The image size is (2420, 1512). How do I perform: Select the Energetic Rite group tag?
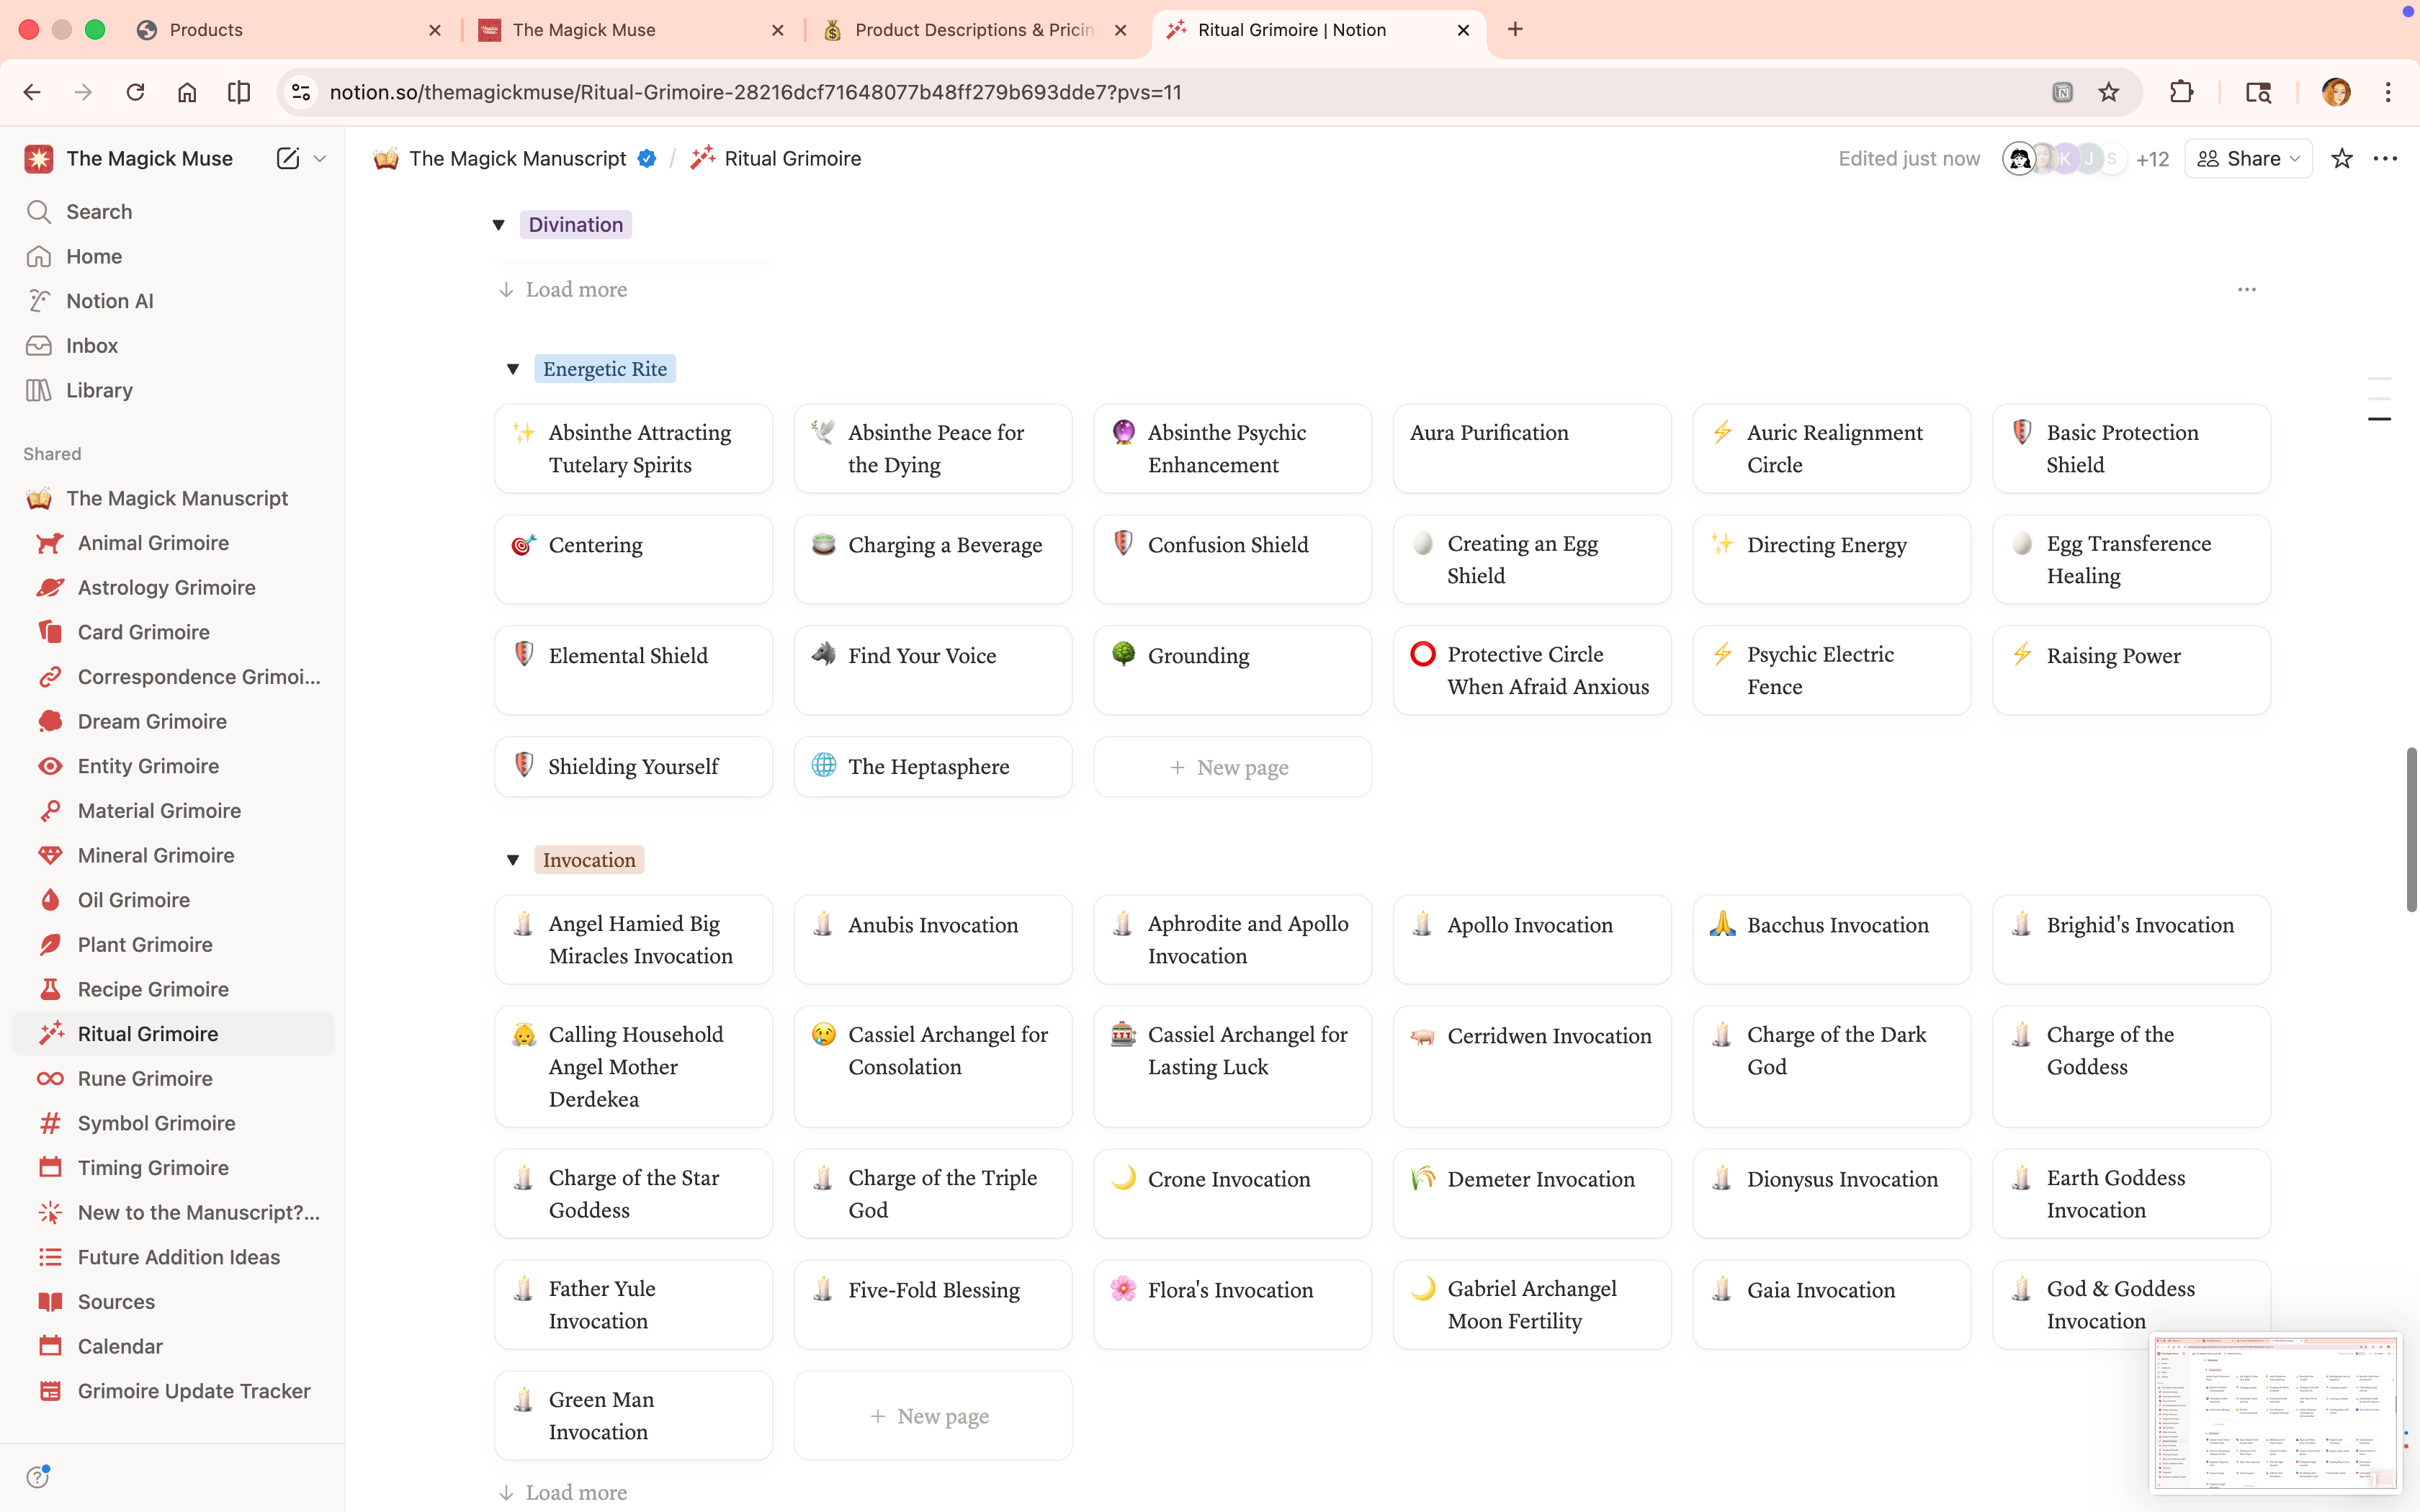604,369
